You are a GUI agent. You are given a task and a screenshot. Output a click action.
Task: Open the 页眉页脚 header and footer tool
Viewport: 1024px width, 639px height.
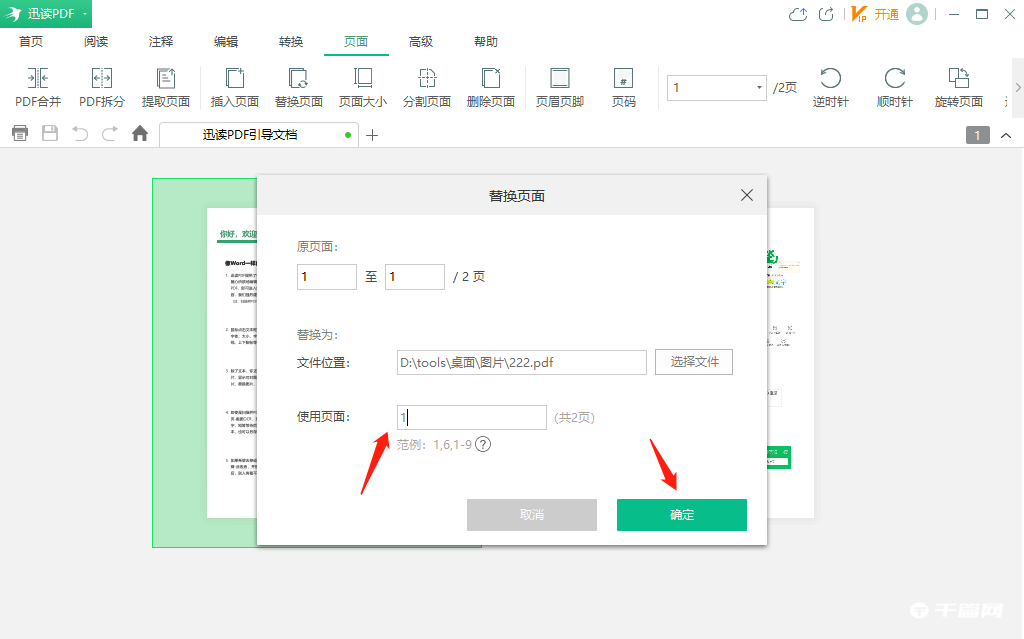coord(558,88)
